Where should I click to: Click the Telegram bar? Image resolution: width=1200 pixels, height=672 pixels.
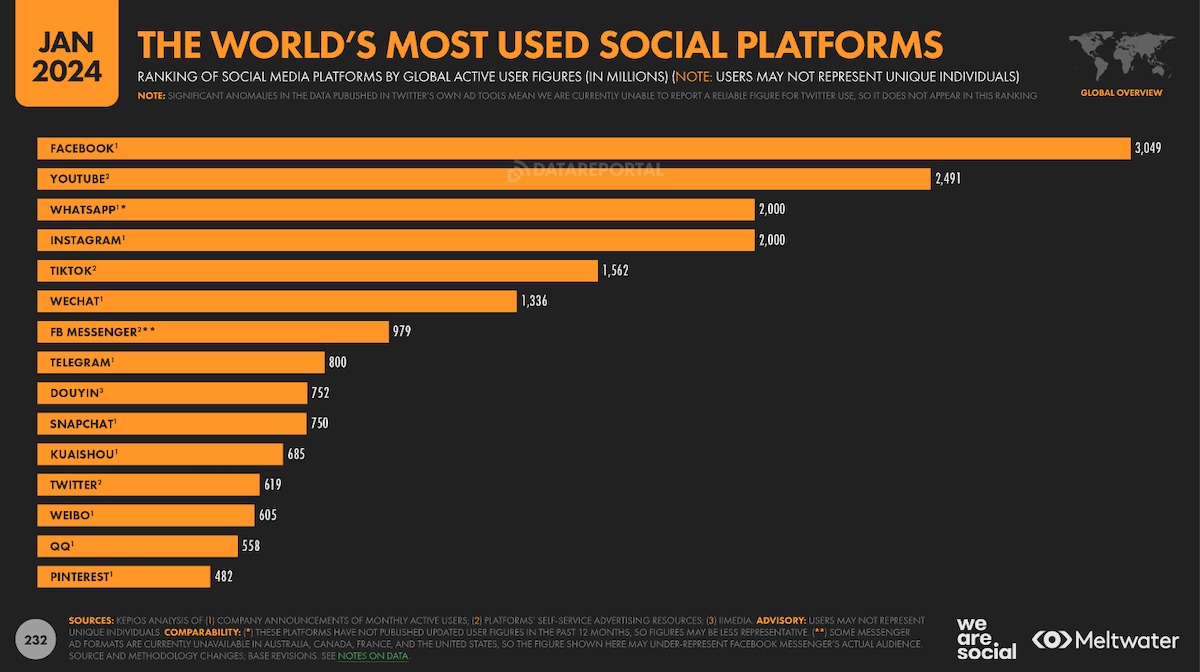pyautogui.click(x=181, y=362)
